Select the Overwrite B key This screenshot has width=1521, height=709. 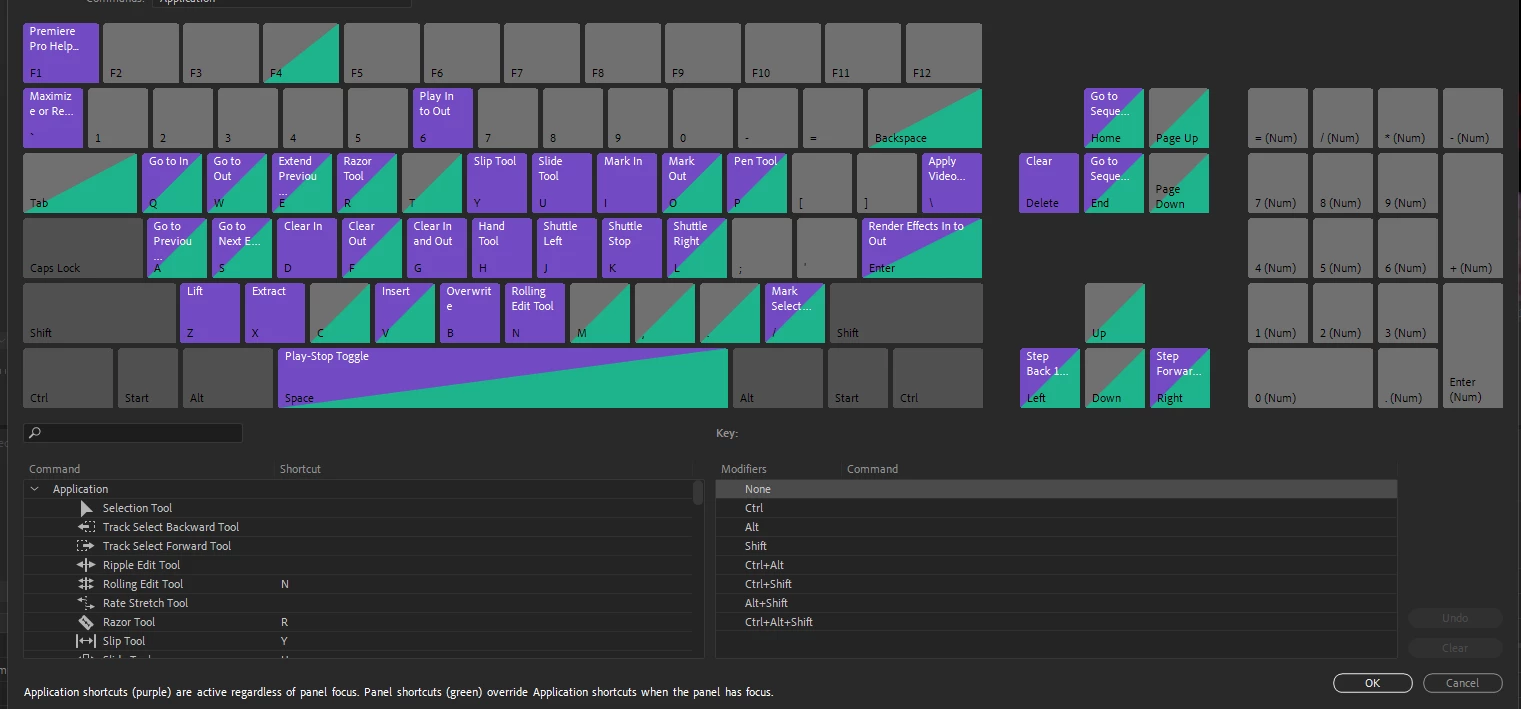coord(470,313)
